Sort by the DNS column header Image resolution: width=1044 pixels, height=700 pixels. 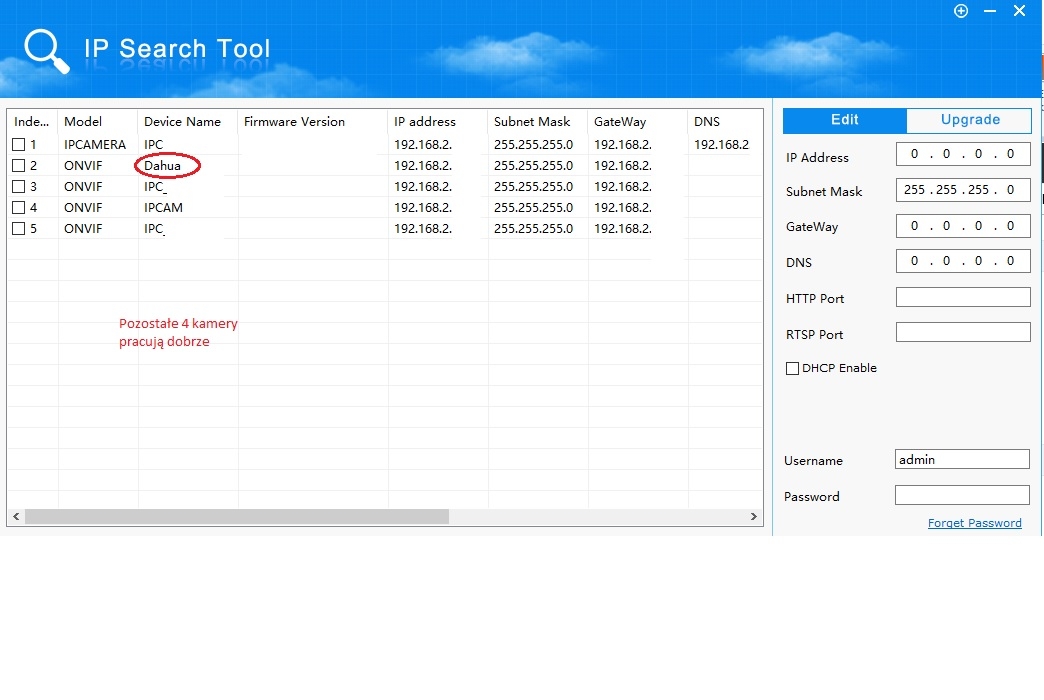coord(725,122)
